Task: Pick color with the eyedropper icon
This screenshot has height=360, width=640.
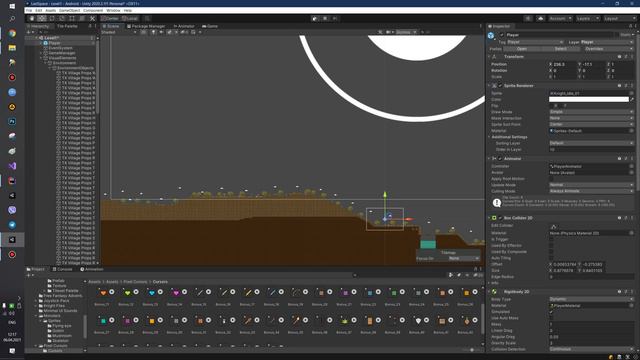Action: pos(632,100)
